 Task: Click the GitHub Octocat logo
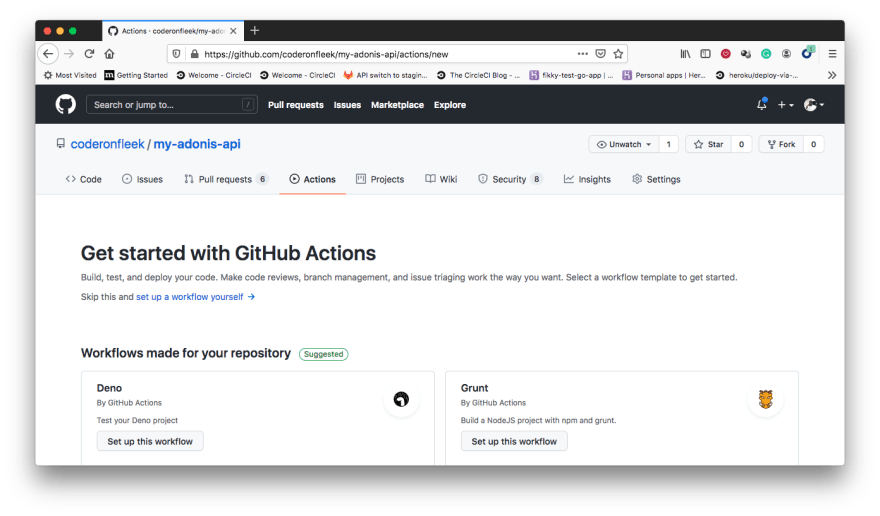(x=66, y=104)
